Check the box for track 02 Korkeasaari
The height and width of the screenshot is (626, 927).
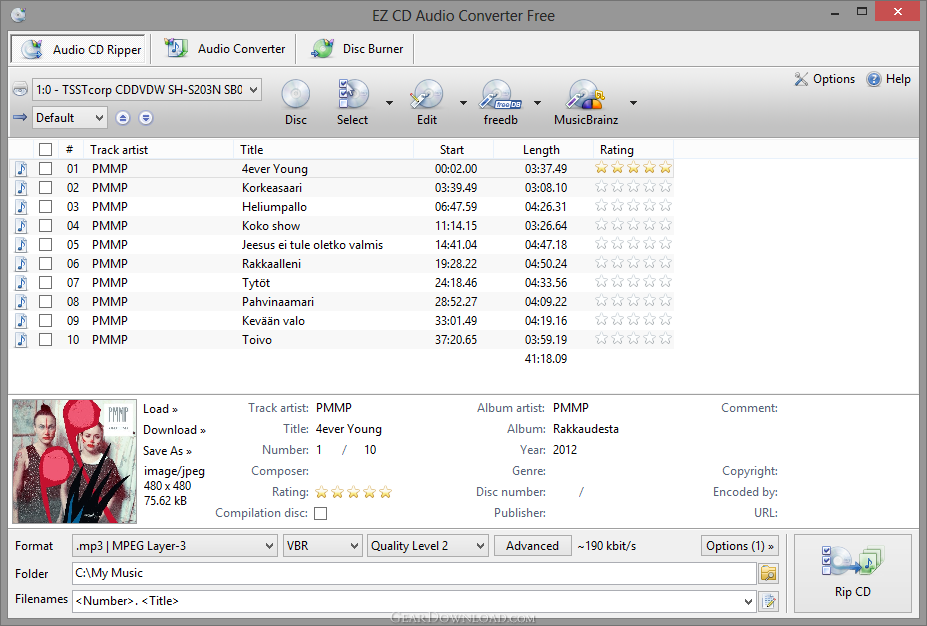click(x=46, y=187)
